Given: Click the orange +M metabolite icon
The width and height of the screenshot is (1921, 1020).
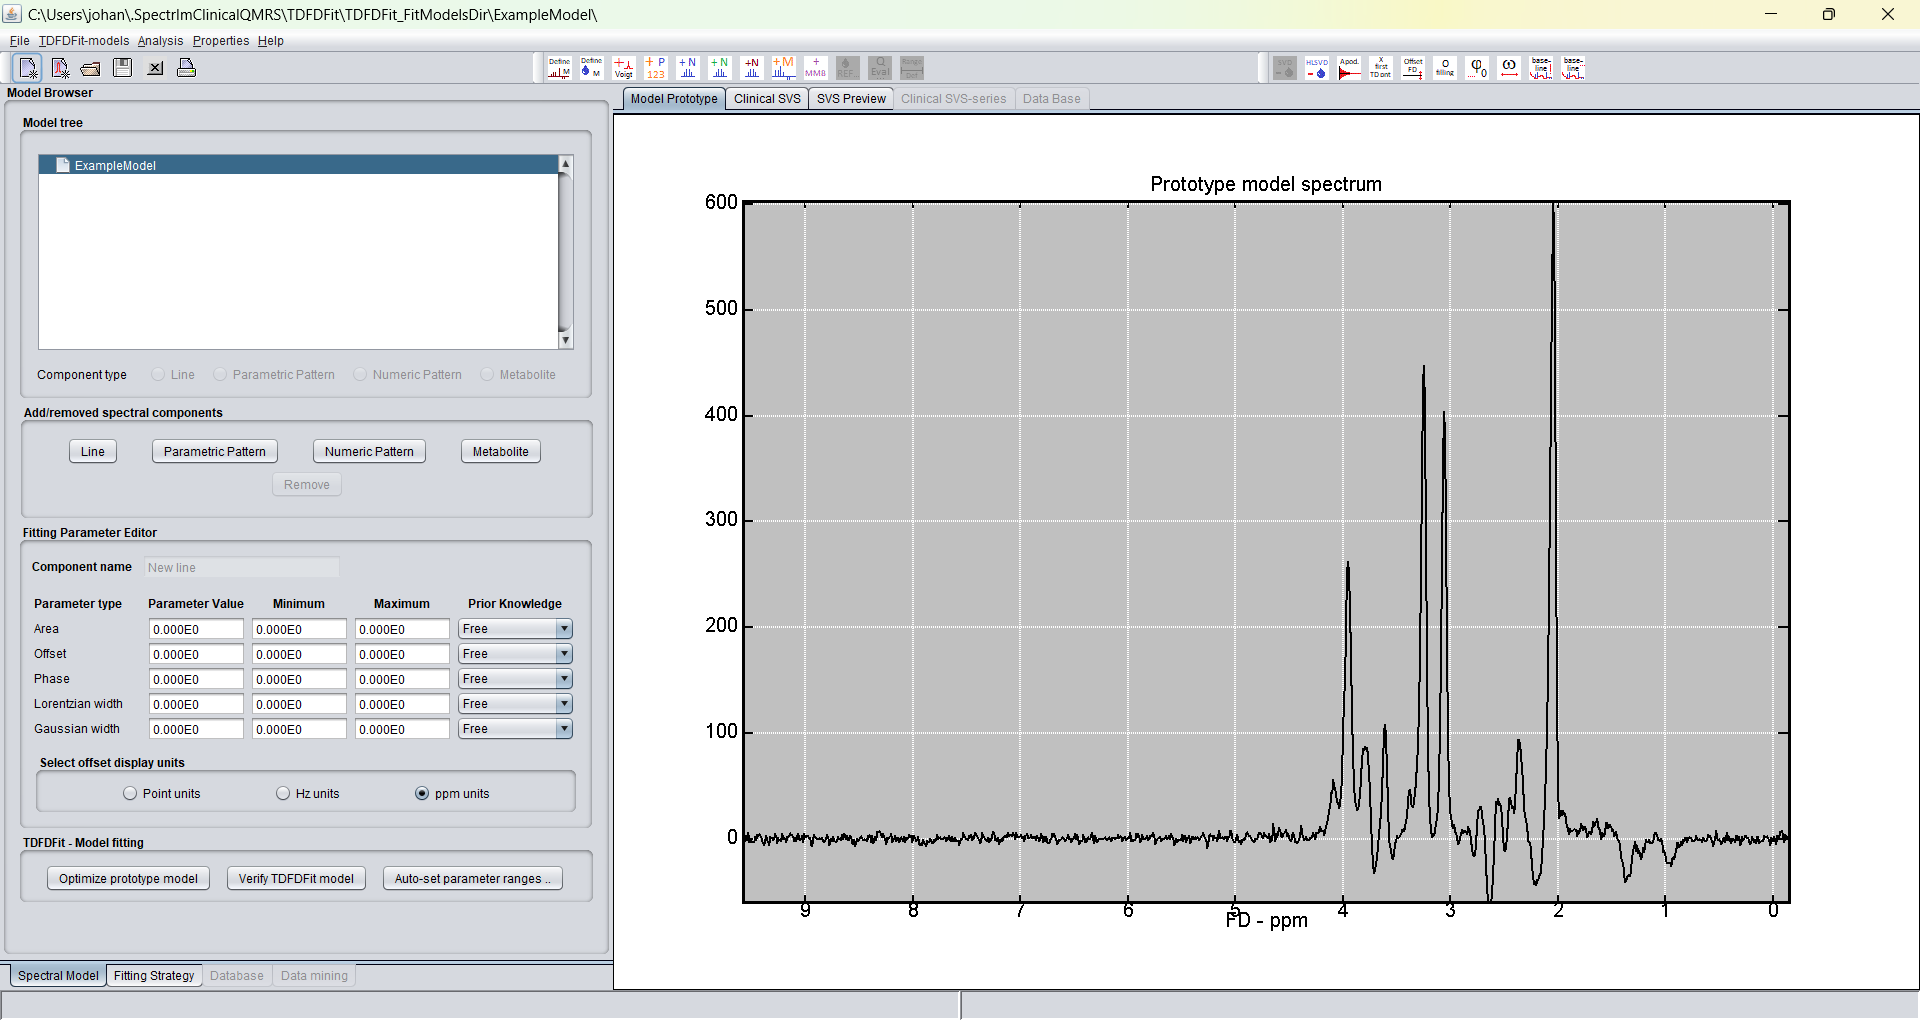Looking at the screenshot, I should click(783, 68).
